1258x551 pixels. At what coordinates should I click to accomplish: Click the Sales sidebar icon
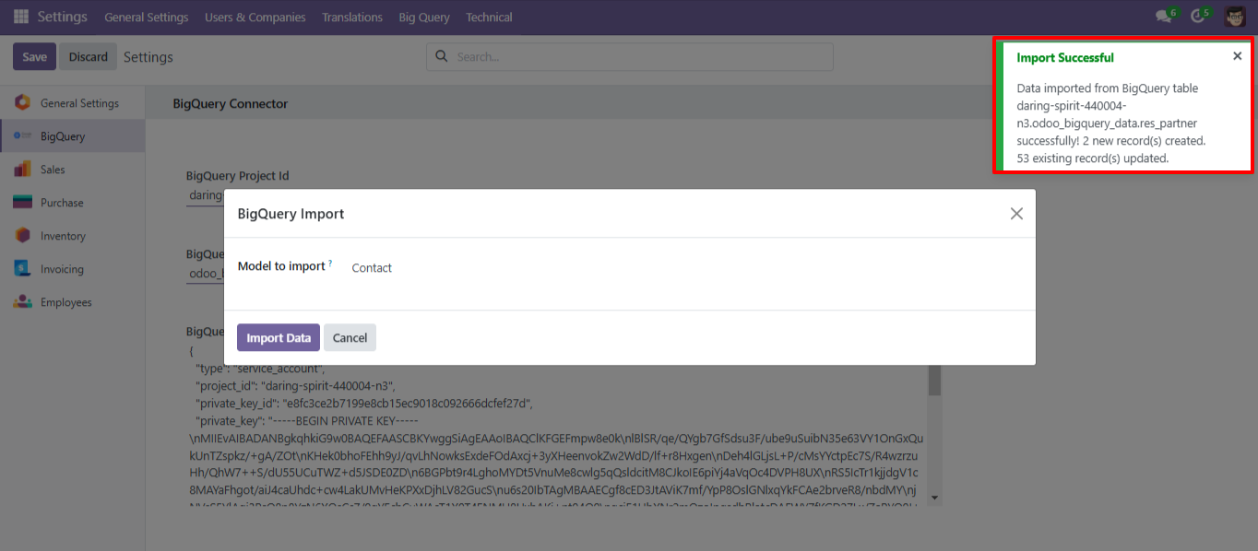point(22,169)
